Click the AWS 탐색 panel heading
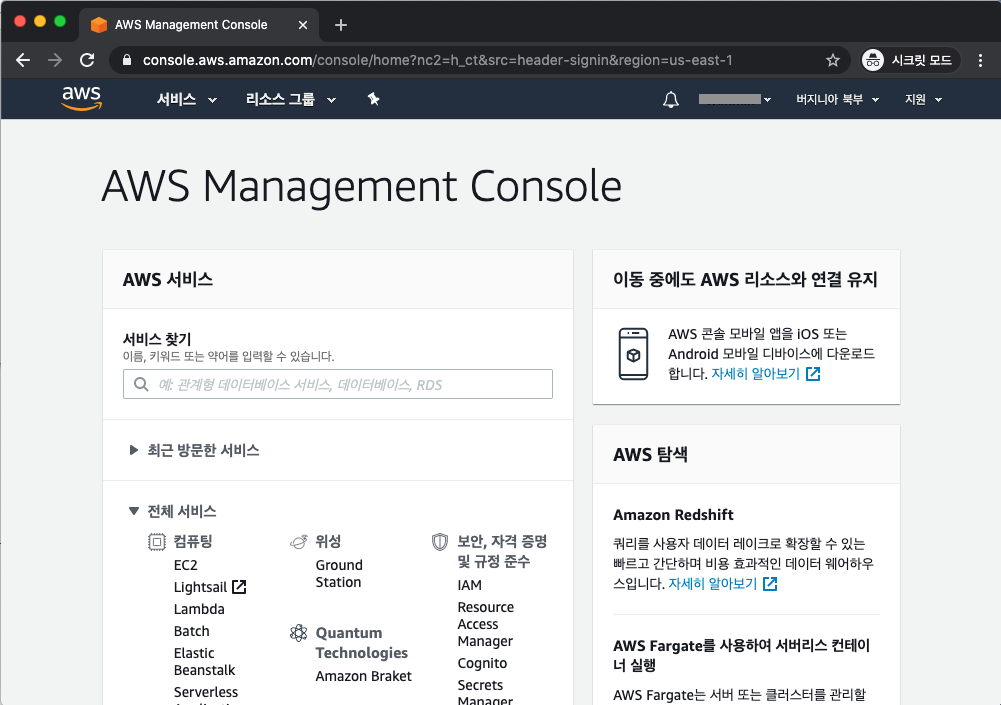The width and height of the screenshot is (1001, 705). point(650,455)
